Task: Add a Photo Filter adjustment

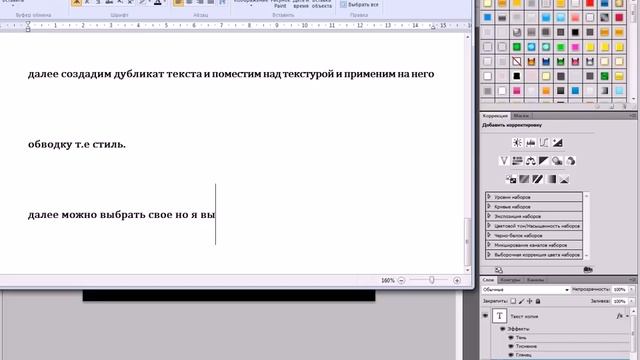Action: [x=557, y=161]
